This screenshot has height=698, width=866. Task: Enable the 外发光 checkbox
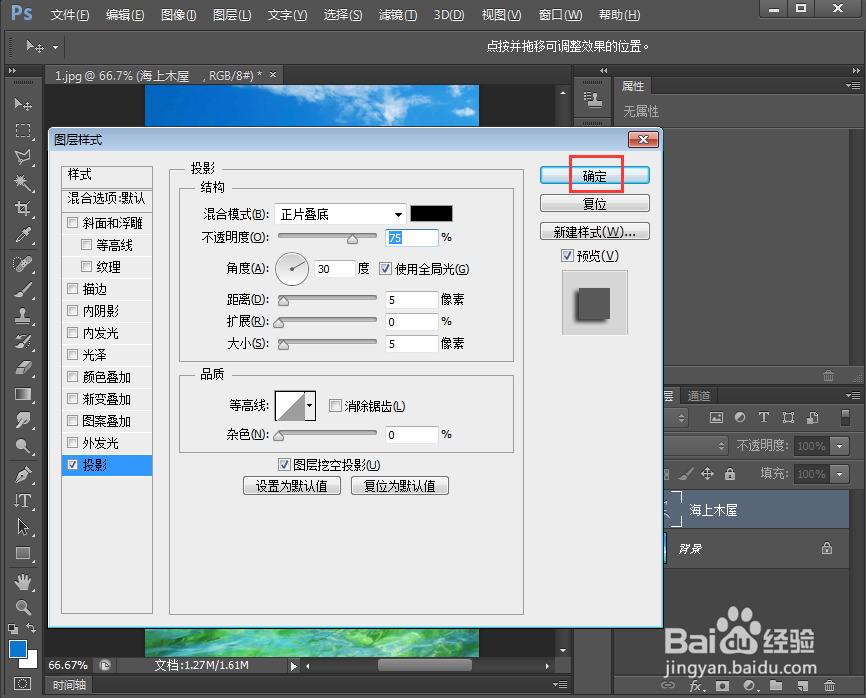click(x=72, y=442)
